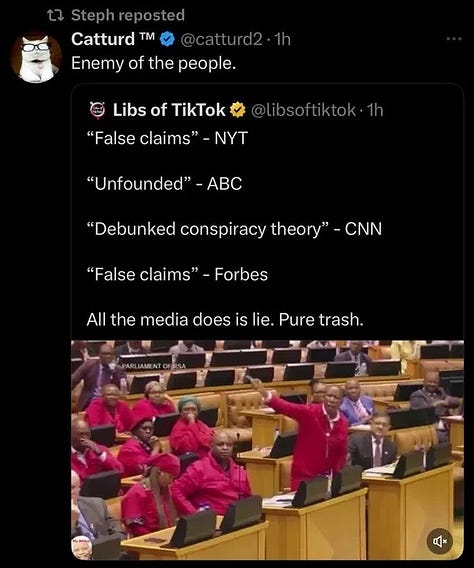474x568 pixels.
Task: Click the Parliament of RSA watermark
Action: 152,366
